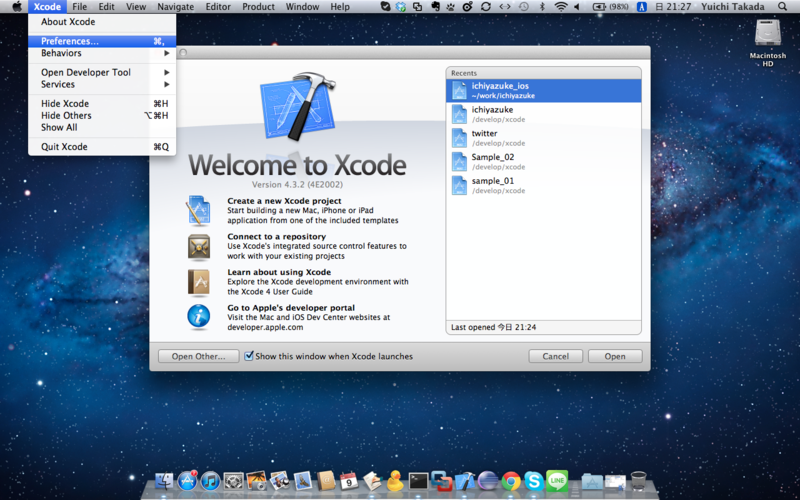Open the Navigate menu
This screenshot has height=500, width=800.
[176, 7]
